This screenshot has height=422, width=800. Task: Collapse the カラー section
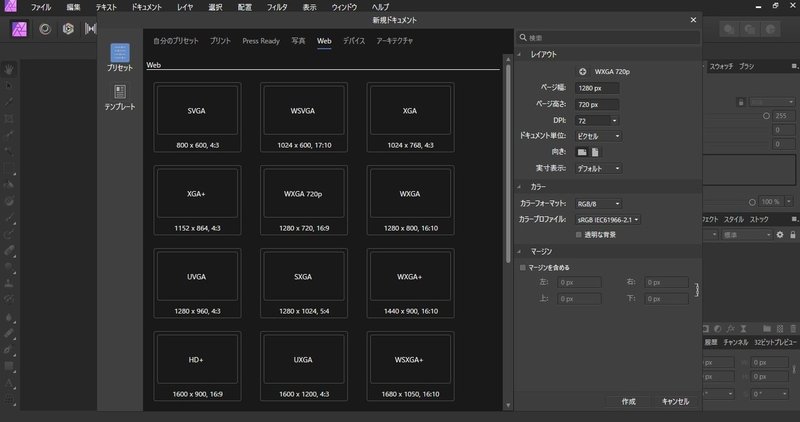pyautogui.click(x=520, y=187)
